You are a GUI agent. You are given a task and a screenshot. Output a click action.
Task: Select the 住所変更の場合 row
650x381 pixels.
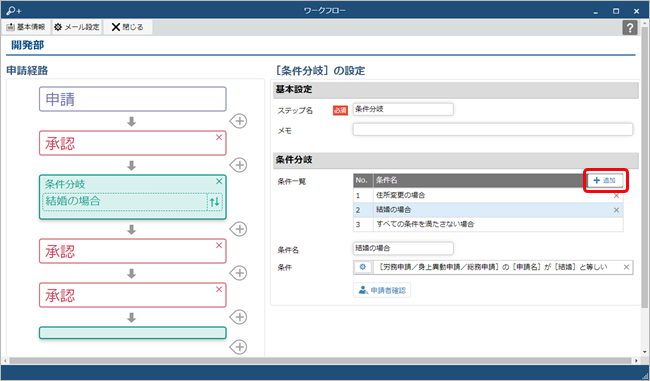point(488,195)
